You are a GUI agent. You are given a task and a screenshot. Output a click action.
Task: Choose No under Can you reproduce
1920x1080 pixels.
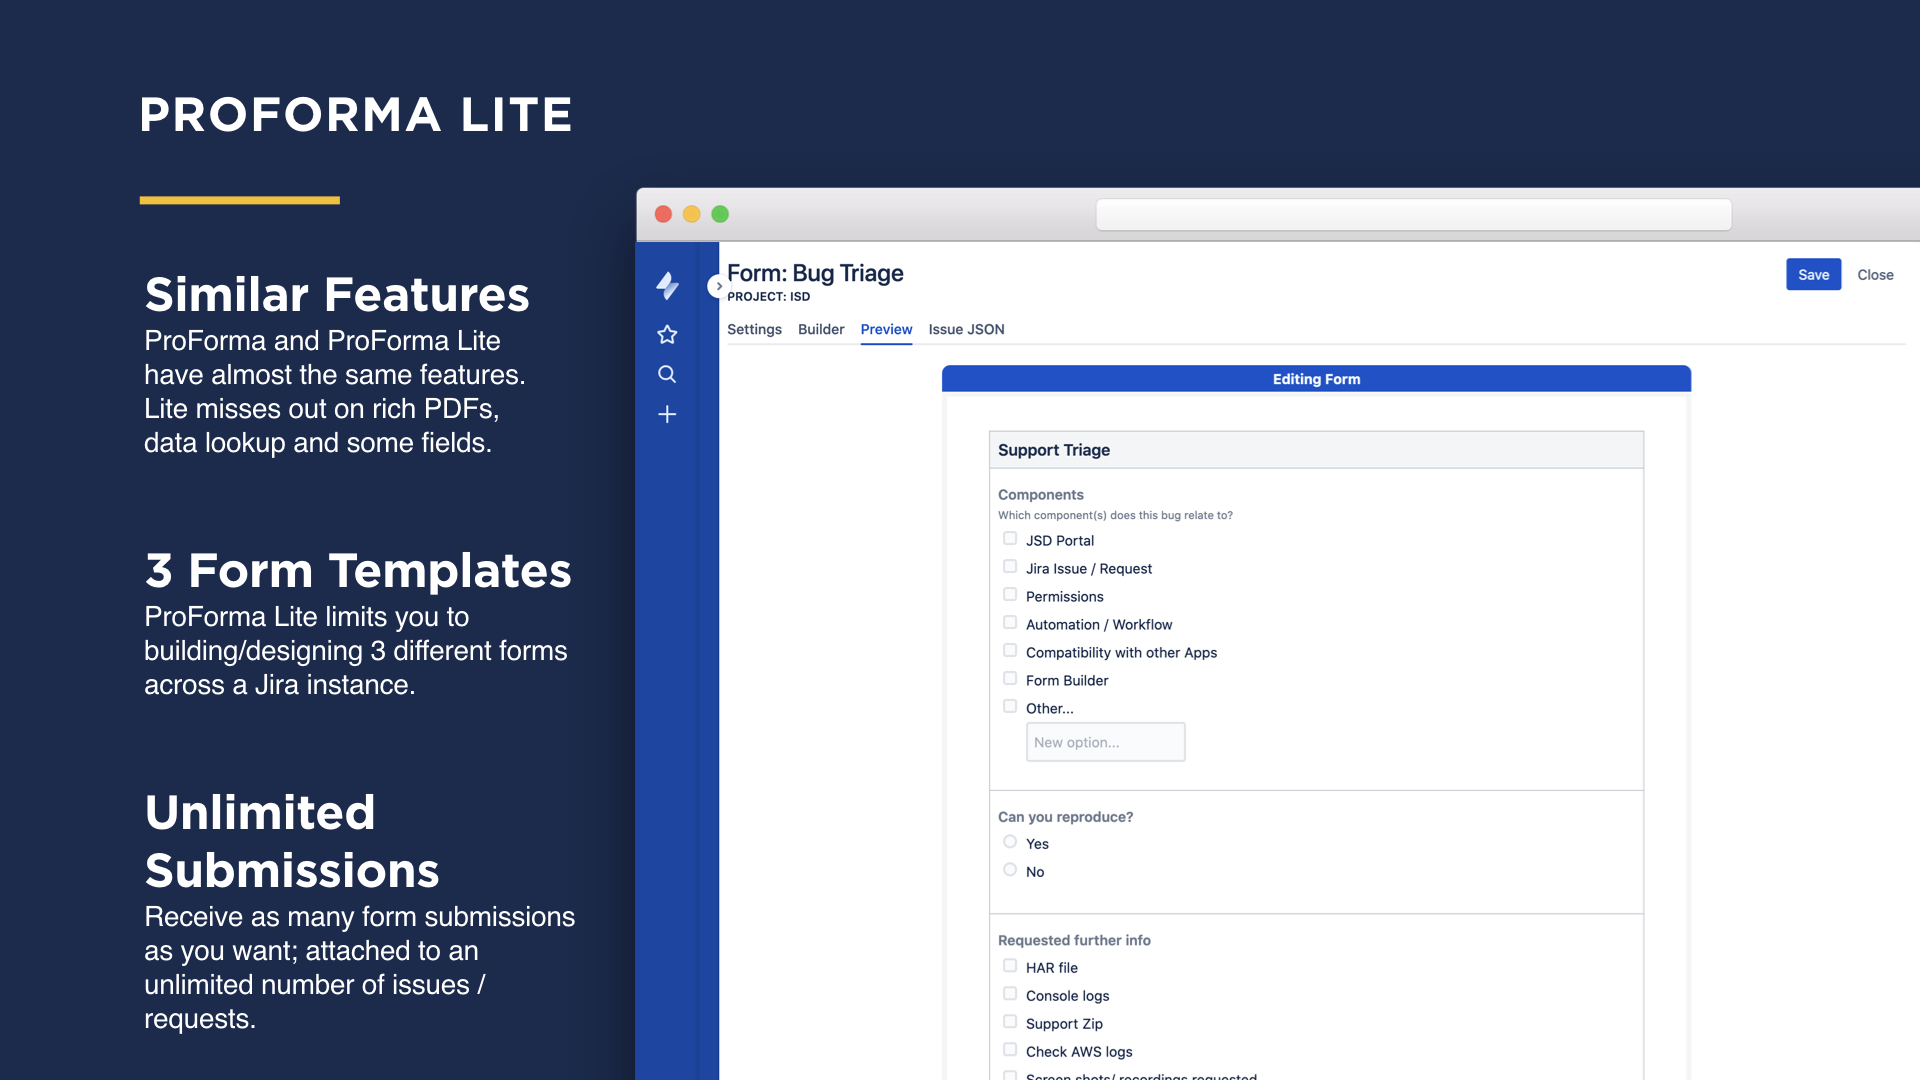1010,869
